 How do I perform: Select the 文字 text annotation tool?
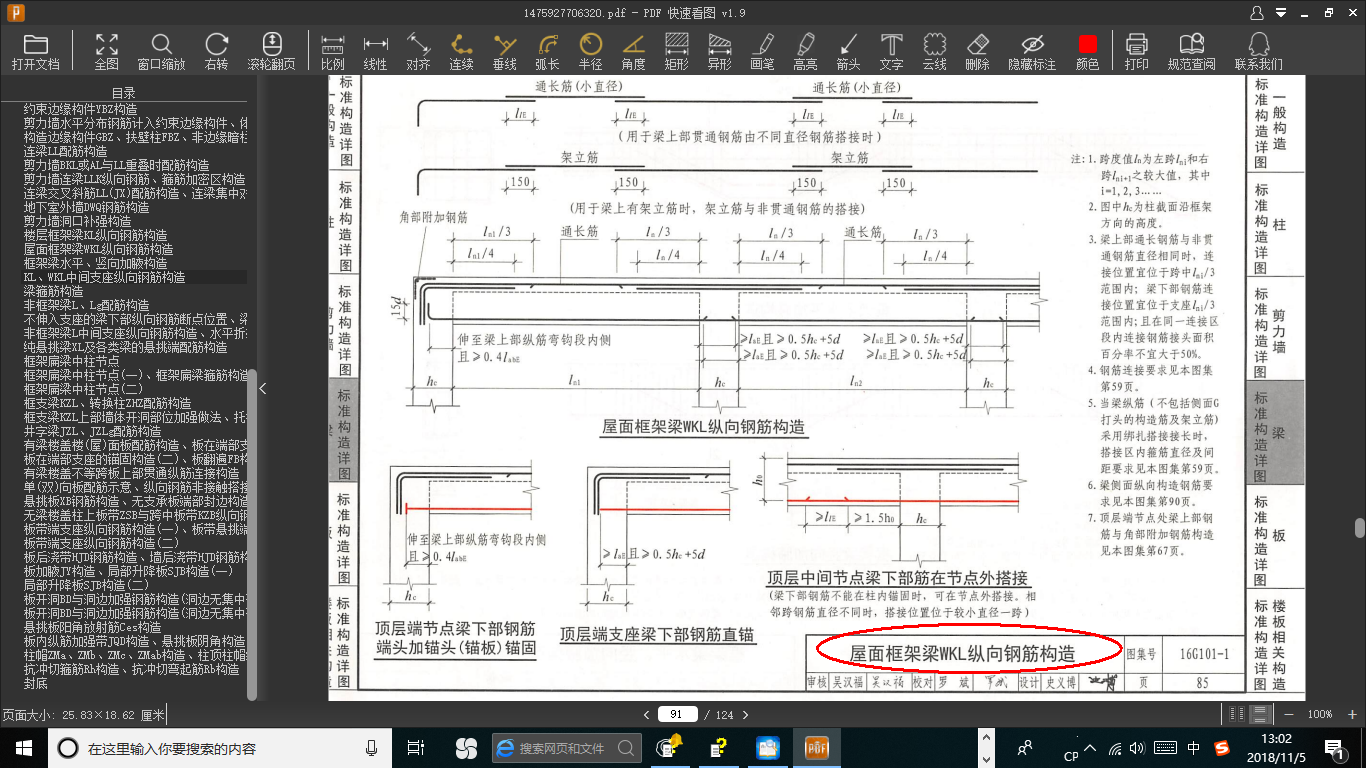(x=892, y=52)
